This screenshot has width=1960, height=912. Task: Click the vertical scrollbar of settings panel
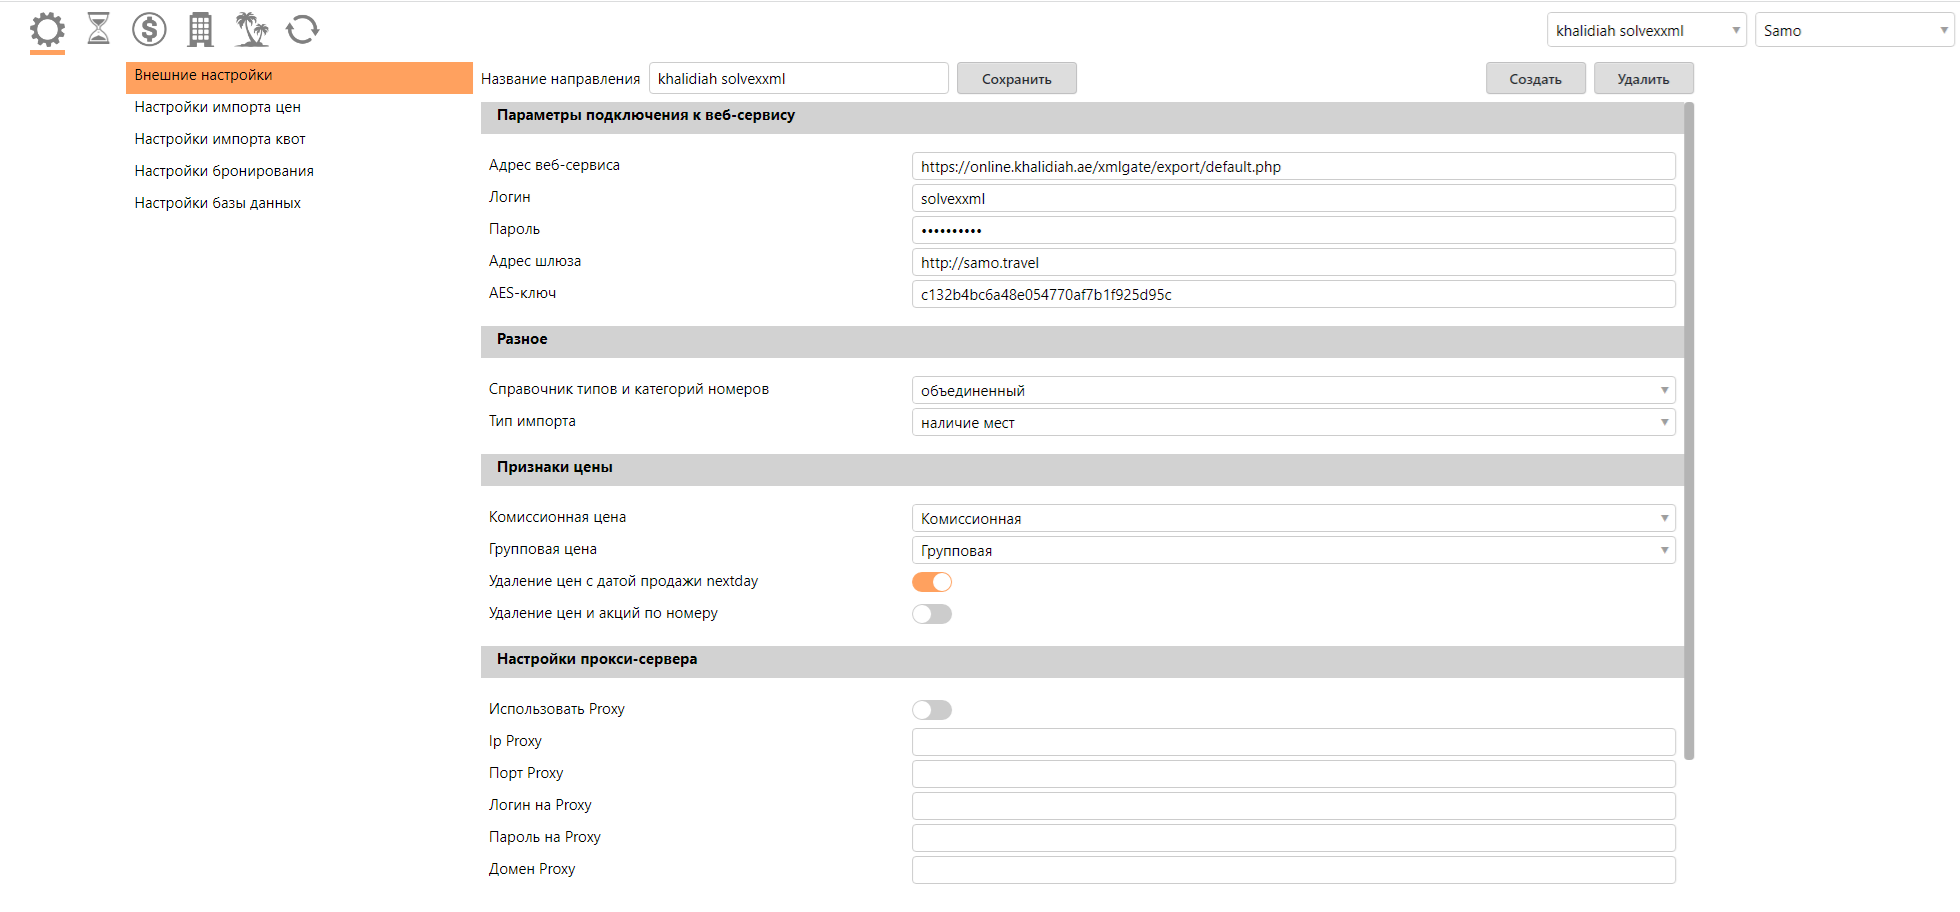coord(1689,430)
